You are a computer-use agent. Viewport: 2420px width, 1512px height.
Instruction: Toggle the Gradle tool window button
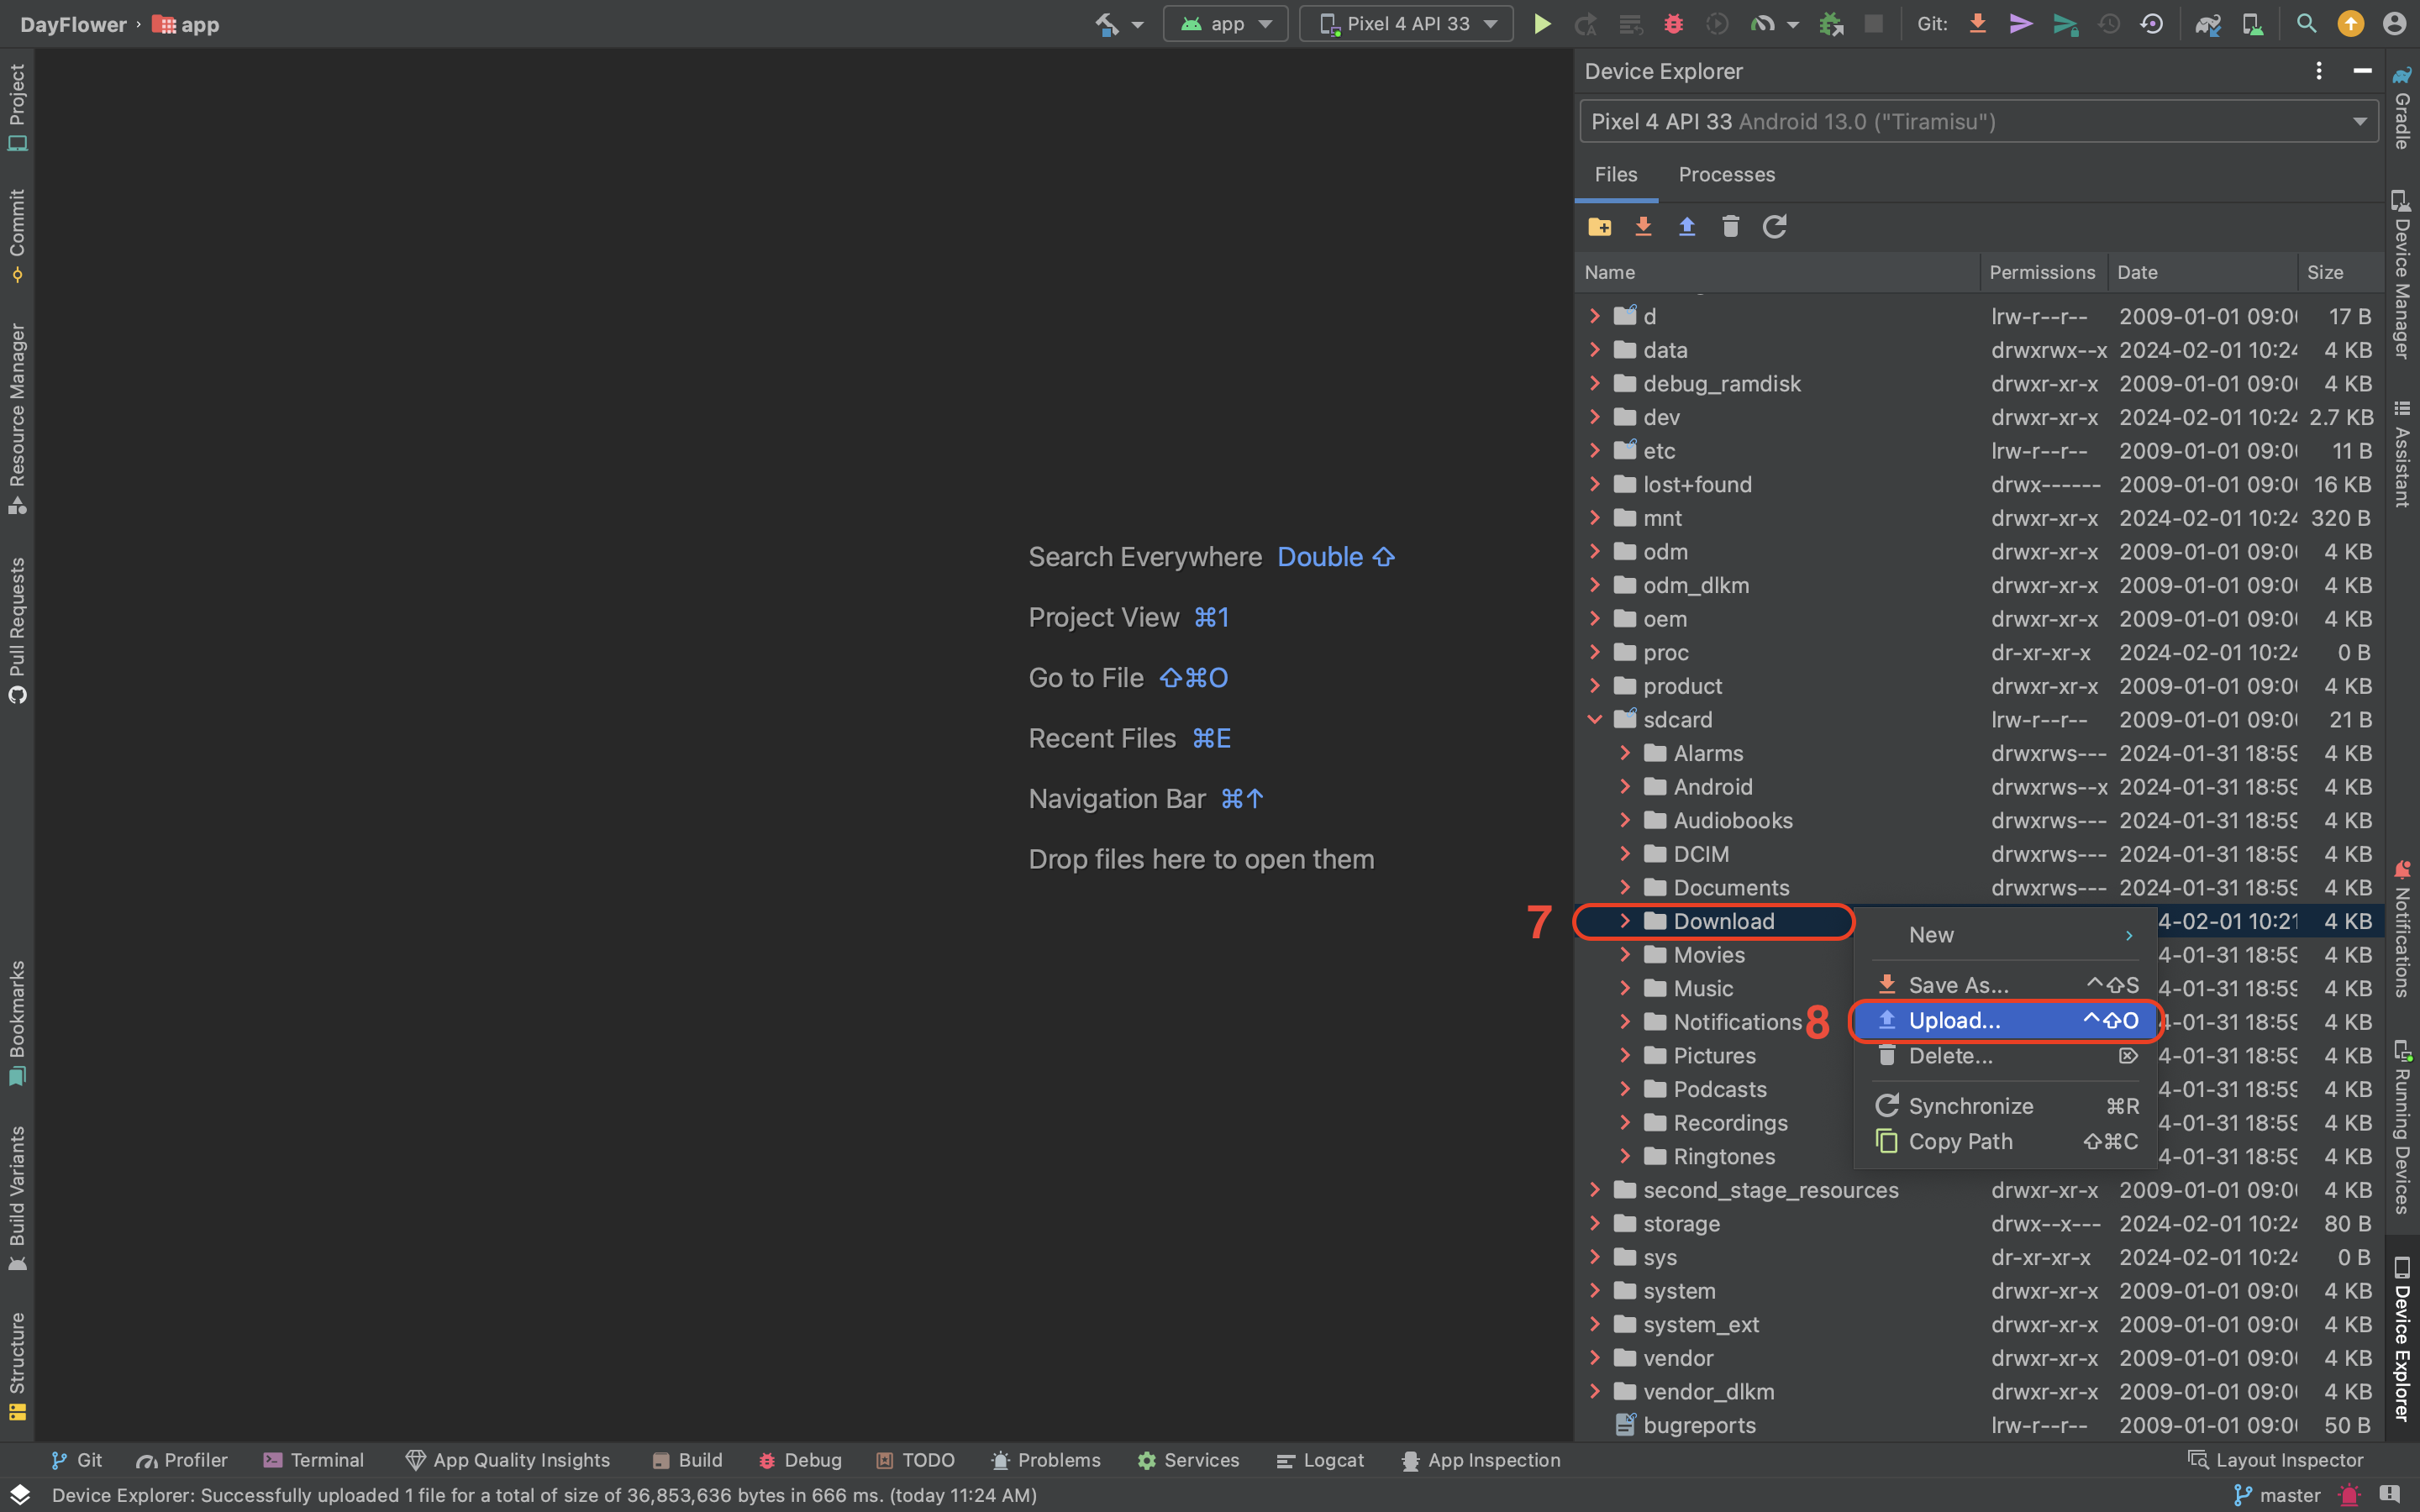[x=2402, y=108]
